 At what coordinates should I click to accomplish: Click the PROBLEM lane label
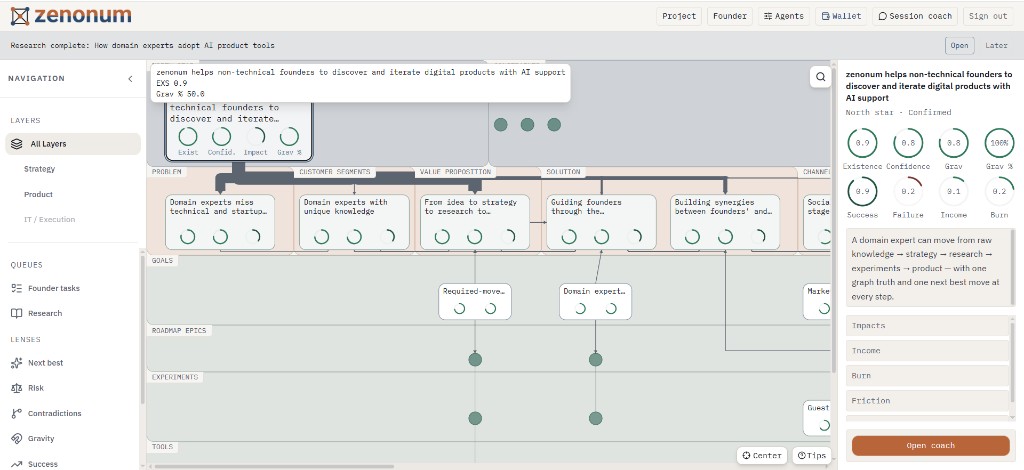(x=167, y=172)
